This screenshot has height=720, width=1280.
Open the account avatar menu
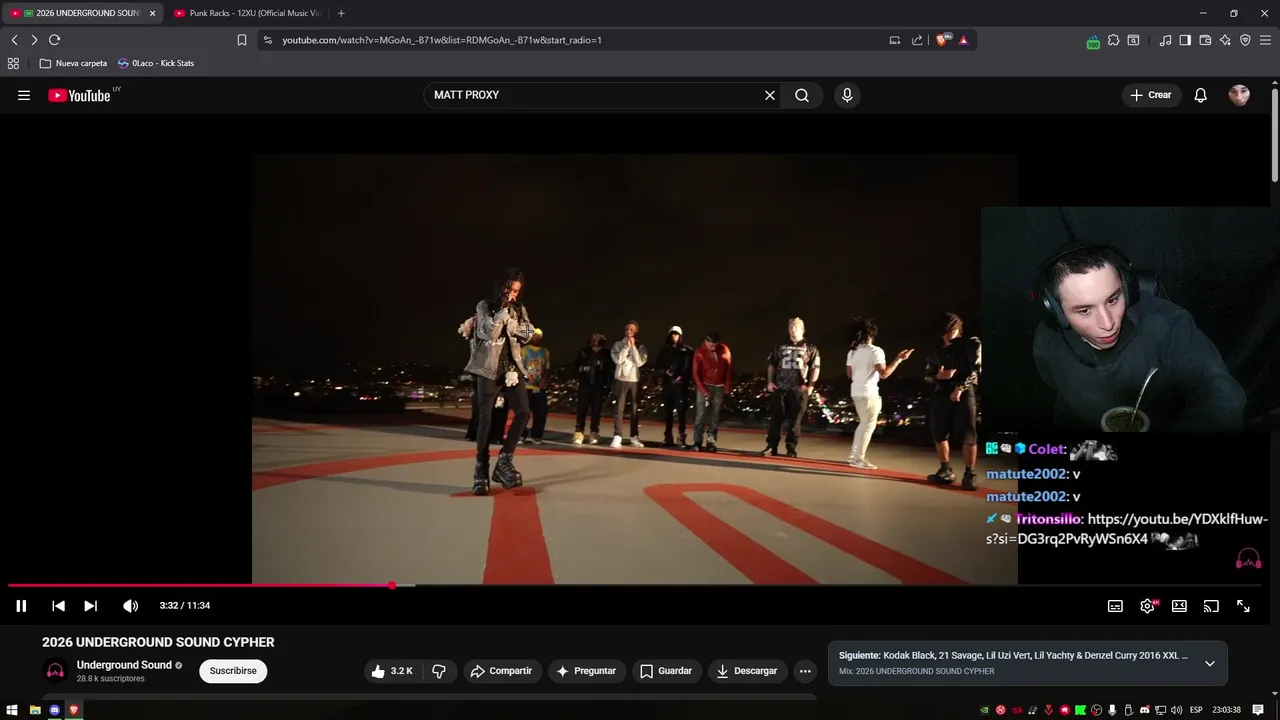[1239, 95]
